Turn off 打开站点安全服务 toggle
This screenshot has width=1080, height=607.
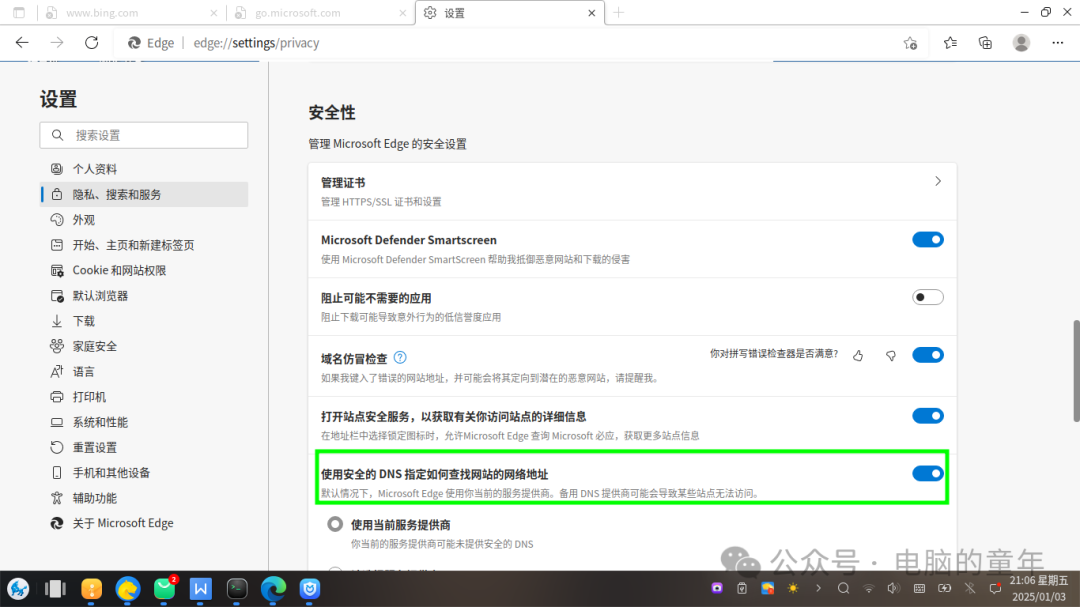point(928,416)
